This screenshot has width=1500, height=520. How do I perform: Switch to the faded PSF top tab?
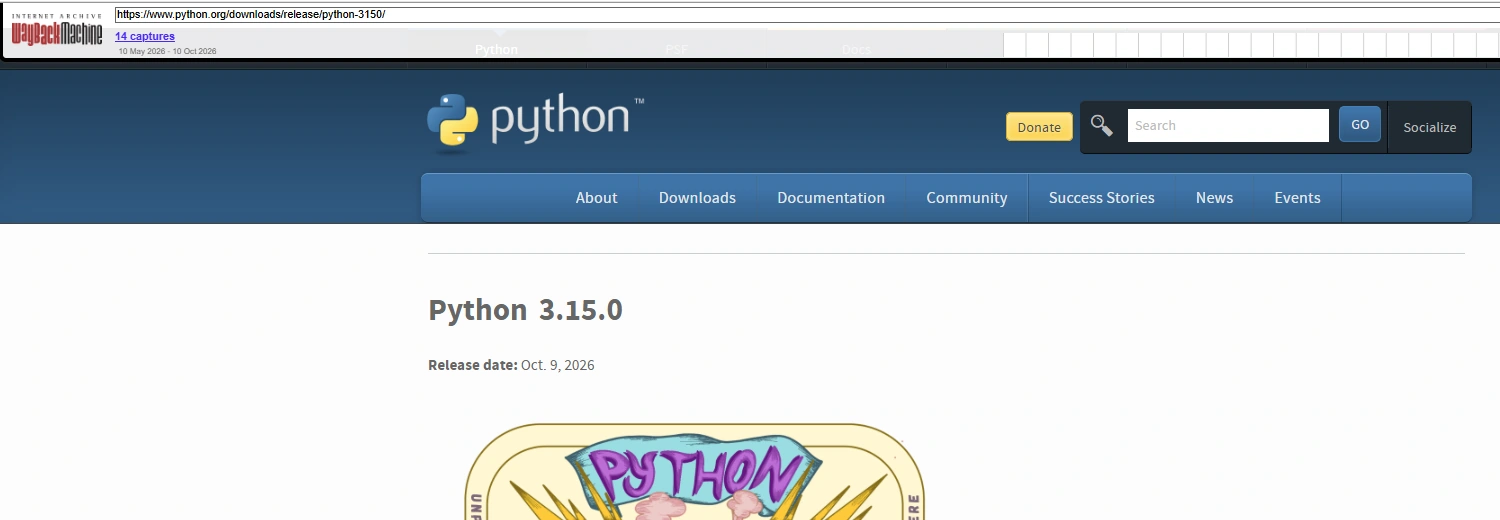pos(677,49)
